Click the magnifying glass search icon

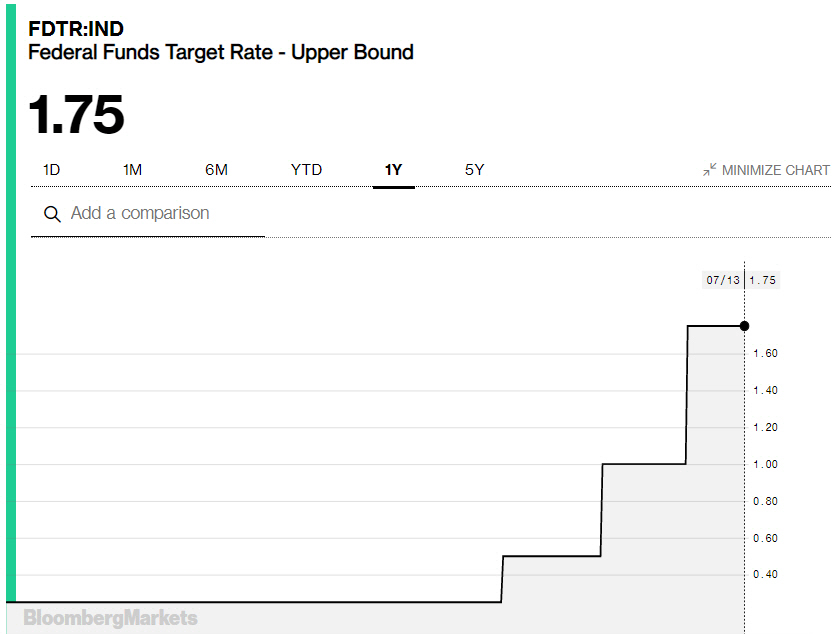(51, 214)
